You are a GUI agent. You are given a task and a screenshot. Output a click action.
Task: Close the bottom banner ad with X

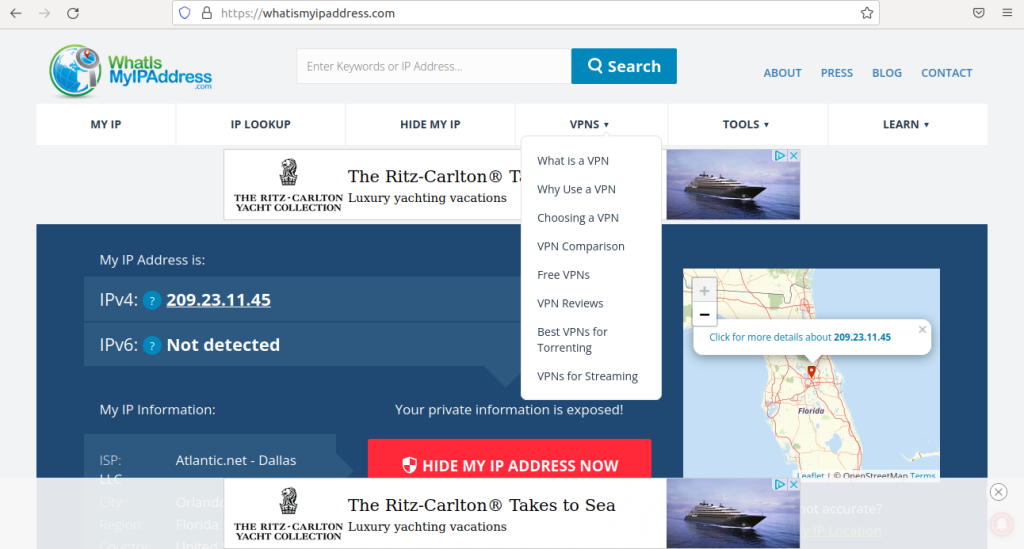[794, 484]
